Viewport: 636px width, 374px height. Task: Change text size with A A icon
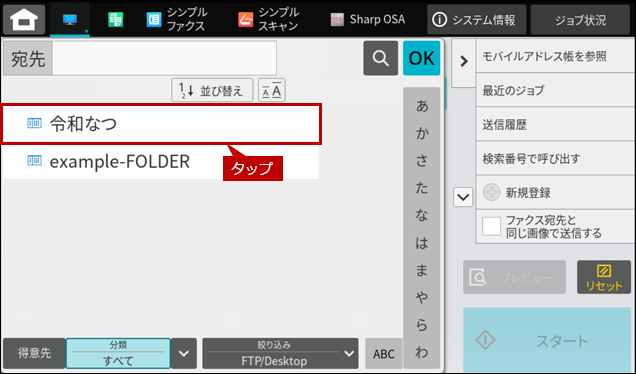click(x=272, y=90)
